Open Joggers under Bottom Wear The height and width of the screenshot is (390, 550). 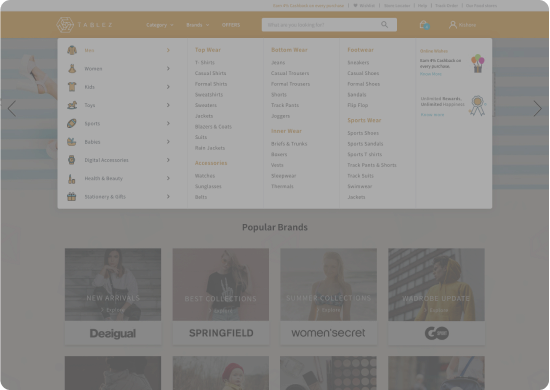click(281, 116)
